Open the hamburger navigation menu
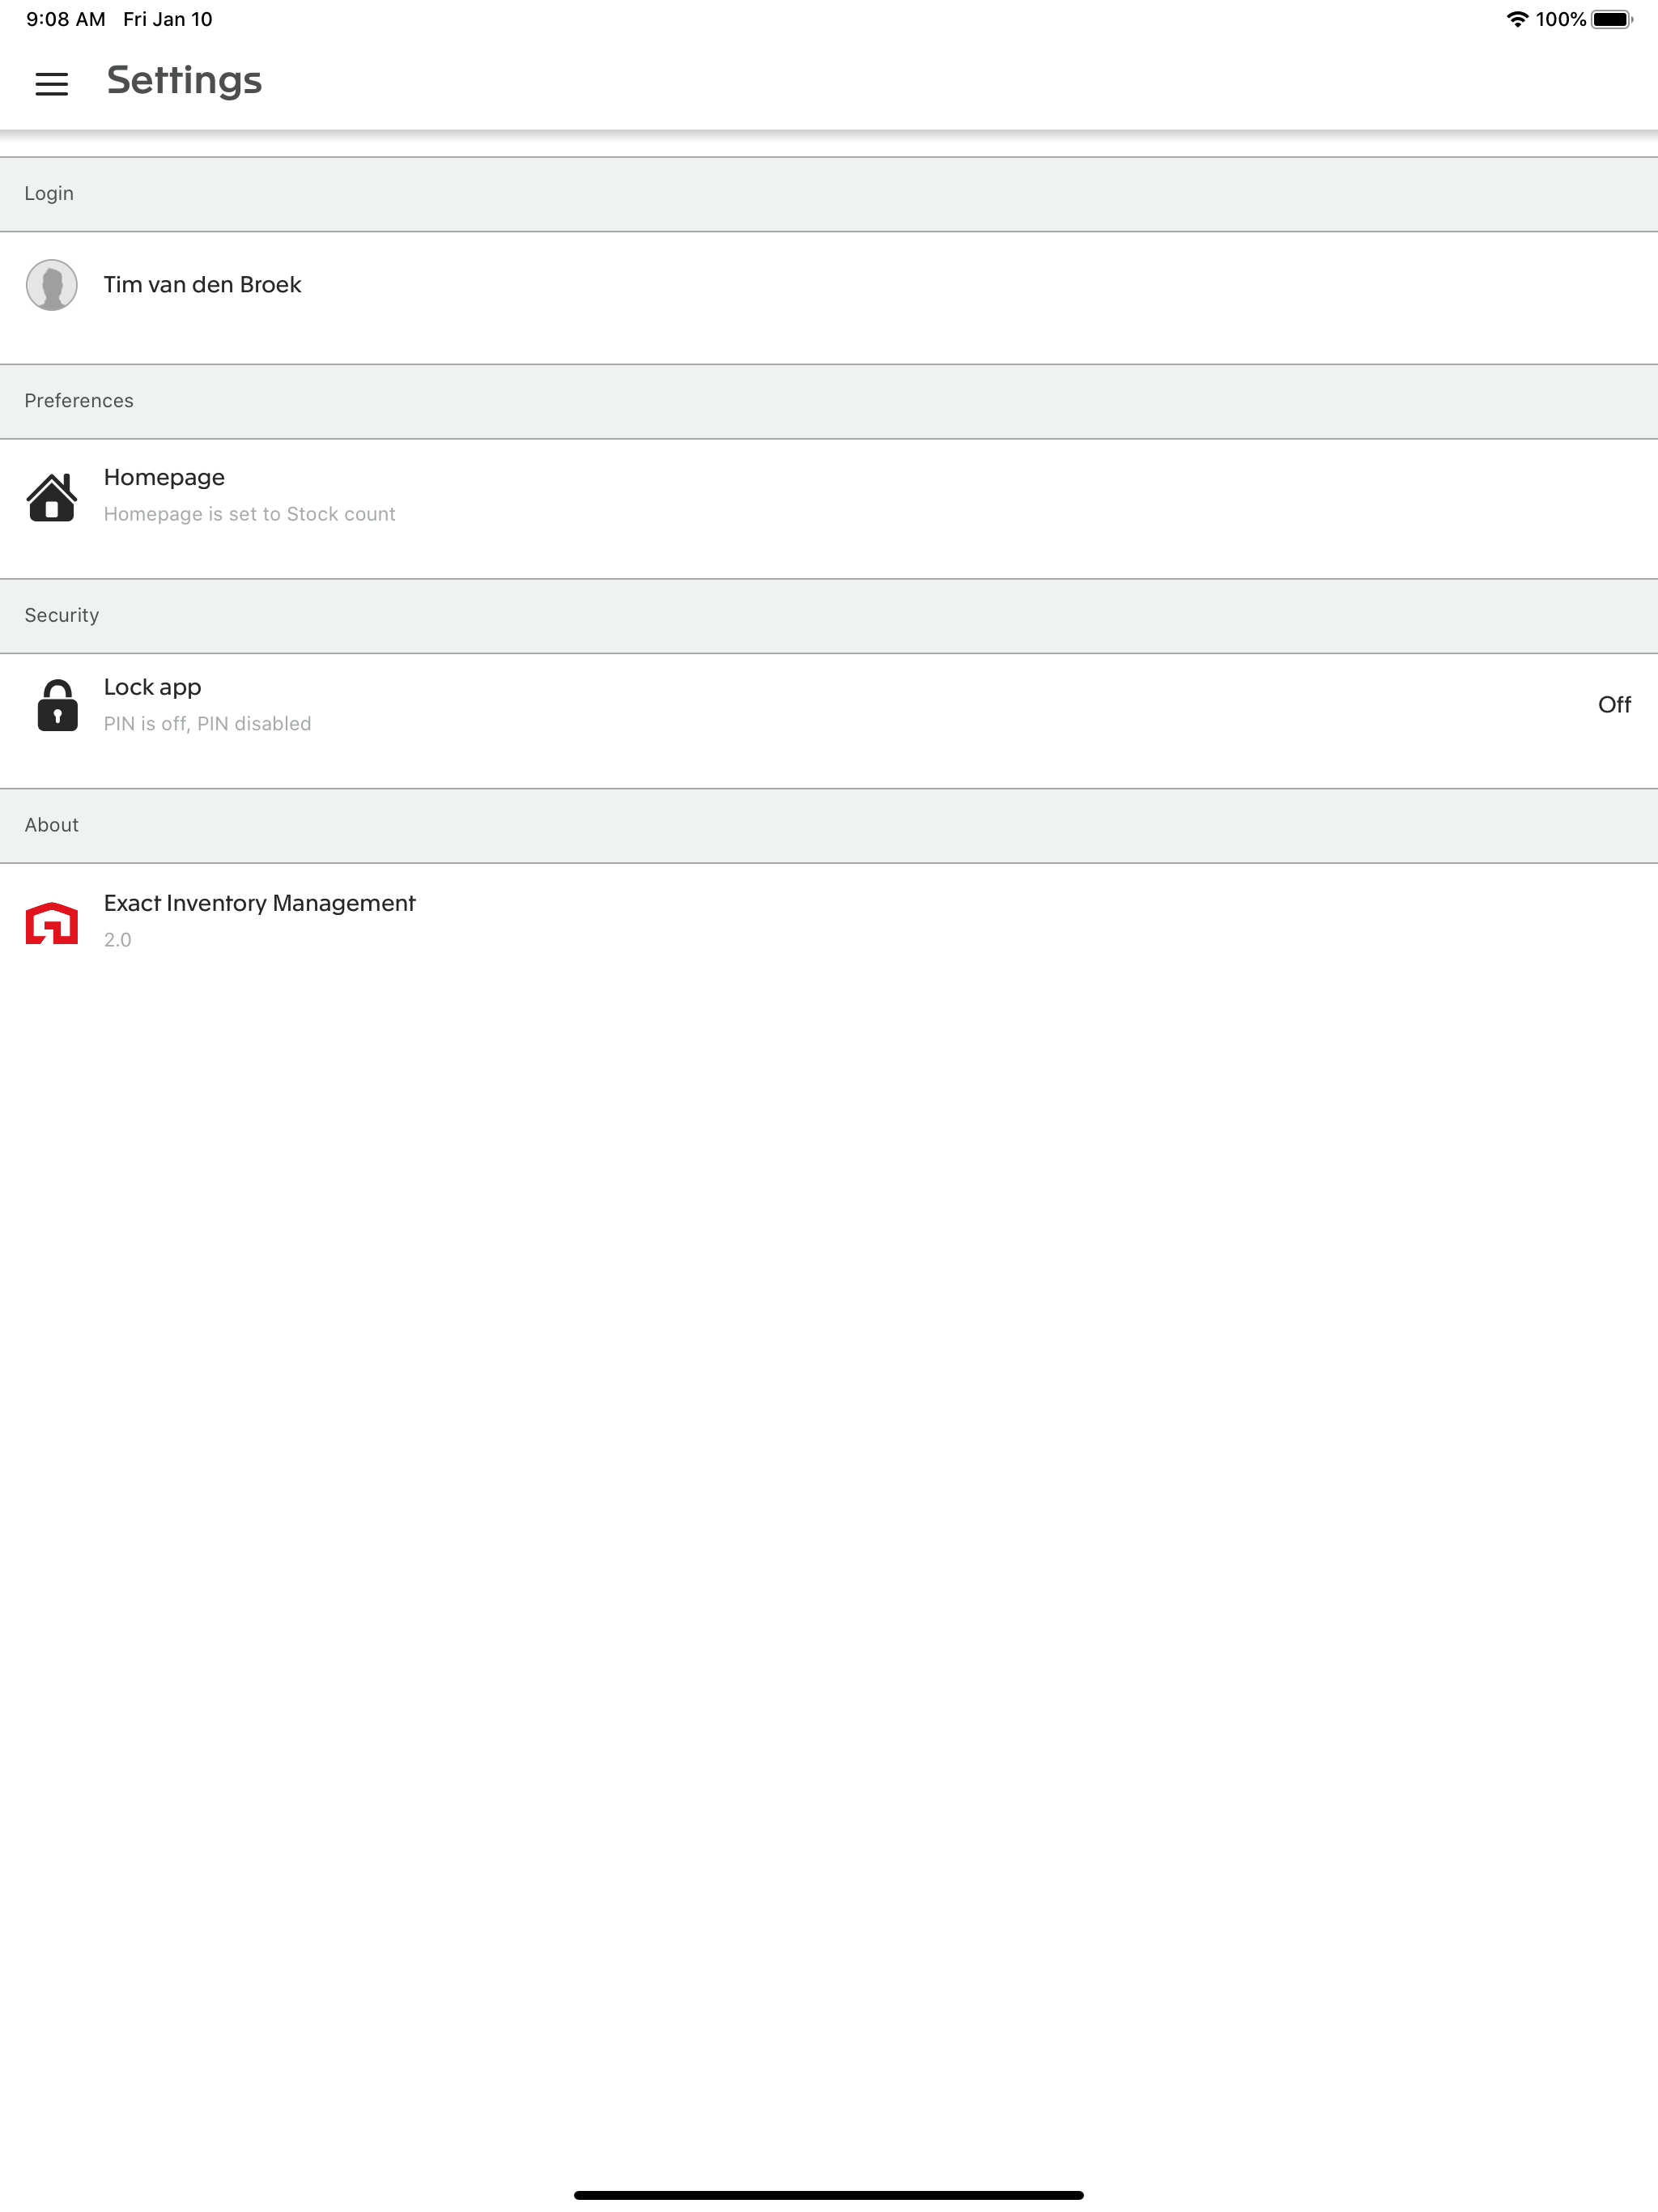Image resolution: width=1658 pixels, height=2212 pixels. (52, 84)
